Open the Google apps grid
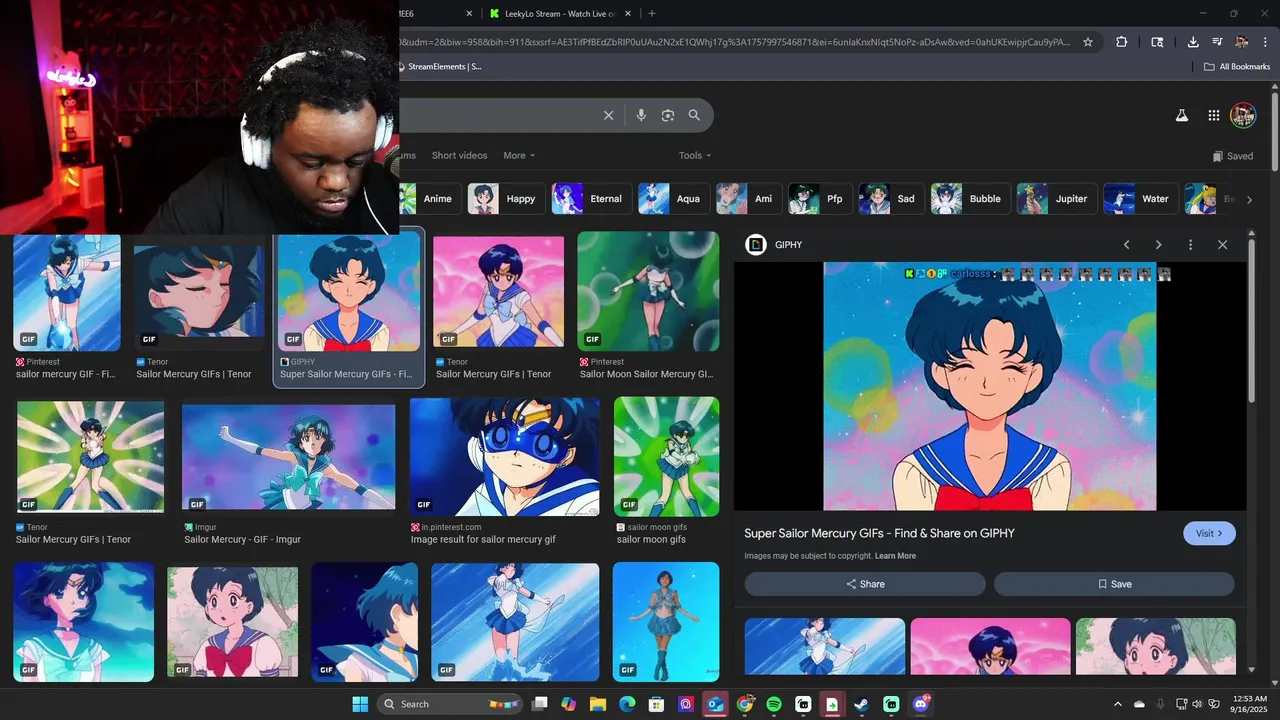Screen dimensions: 1280x720 [1213, 115]
